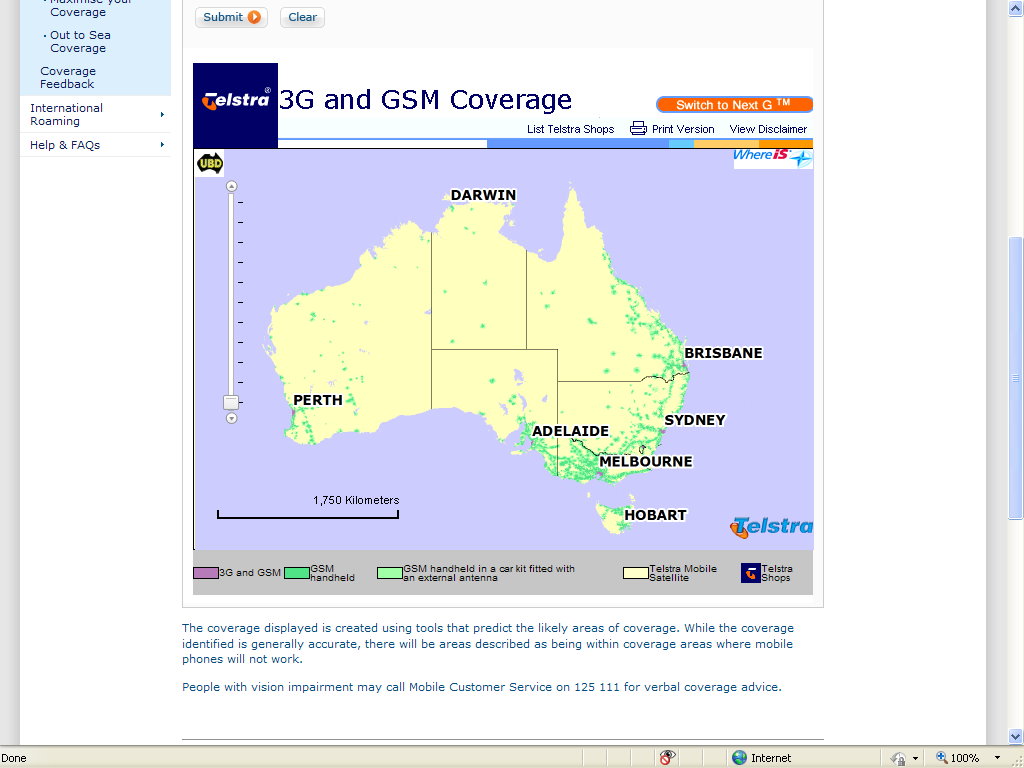The height and width of the screenshot is (768, 1024).
Task: Open the View Disclaimer link
Action: 768,129
